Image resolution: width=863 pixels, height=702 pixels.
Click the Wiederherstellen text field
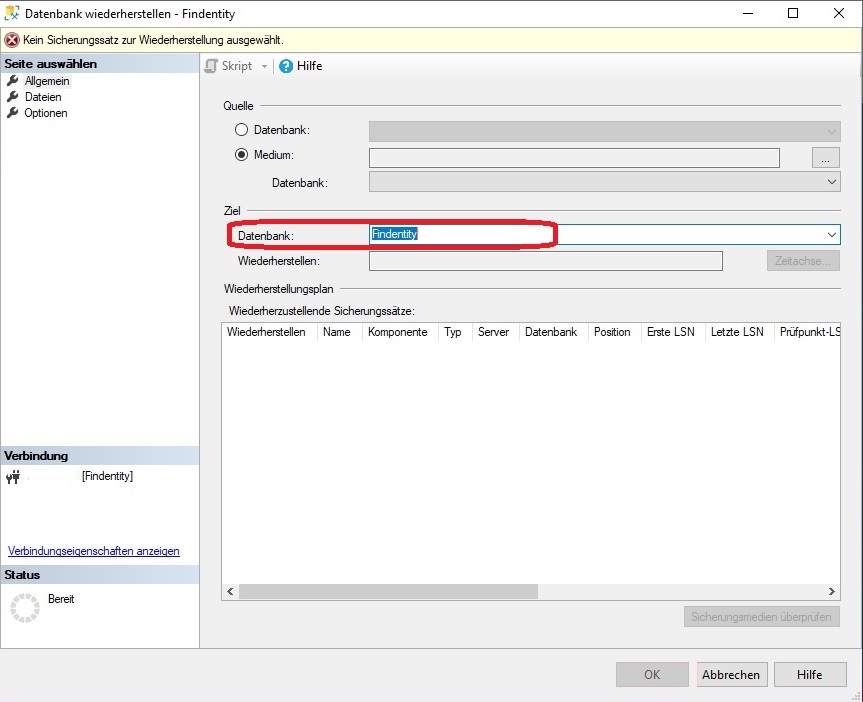(545, 261)
